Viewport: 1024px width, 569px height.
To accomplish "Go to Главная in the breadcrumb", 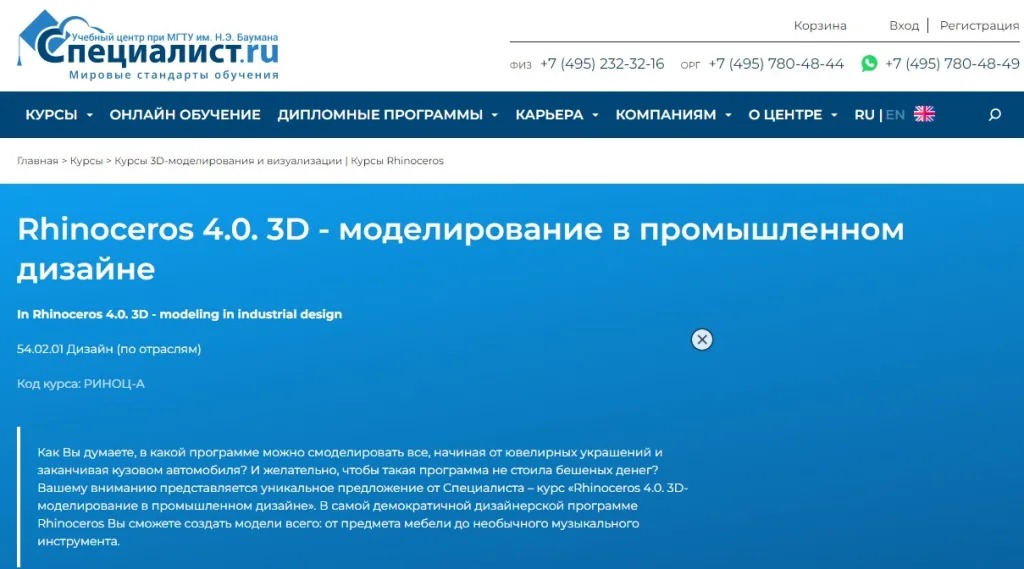I will (x=37, y=161).
